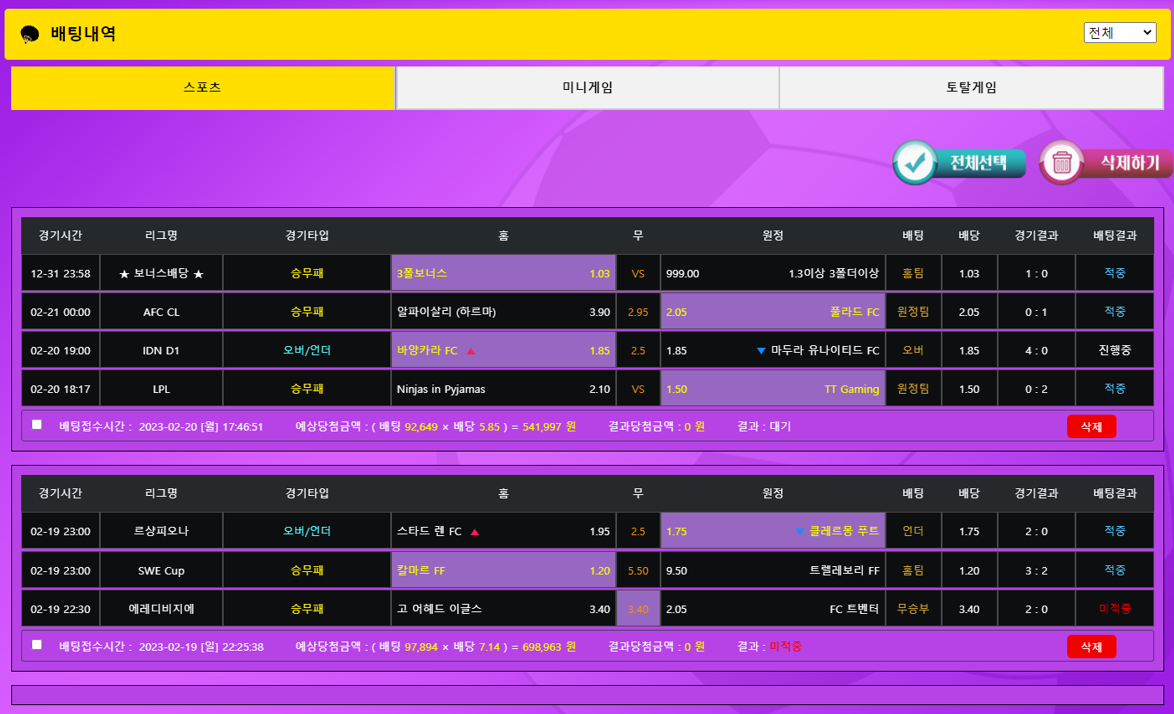Click the checkmark icon on 전체선택

coord(914,162)
